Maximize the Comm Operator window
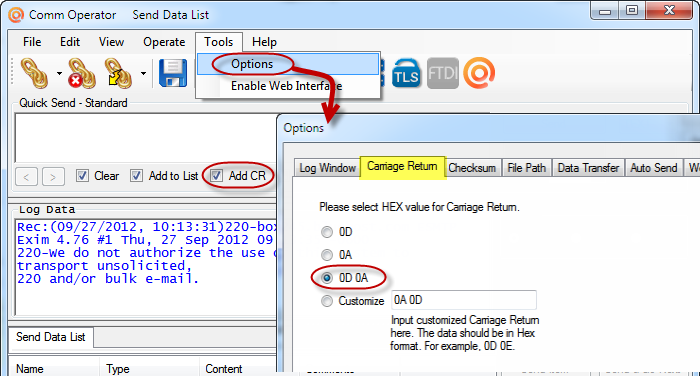 point(631,11)
